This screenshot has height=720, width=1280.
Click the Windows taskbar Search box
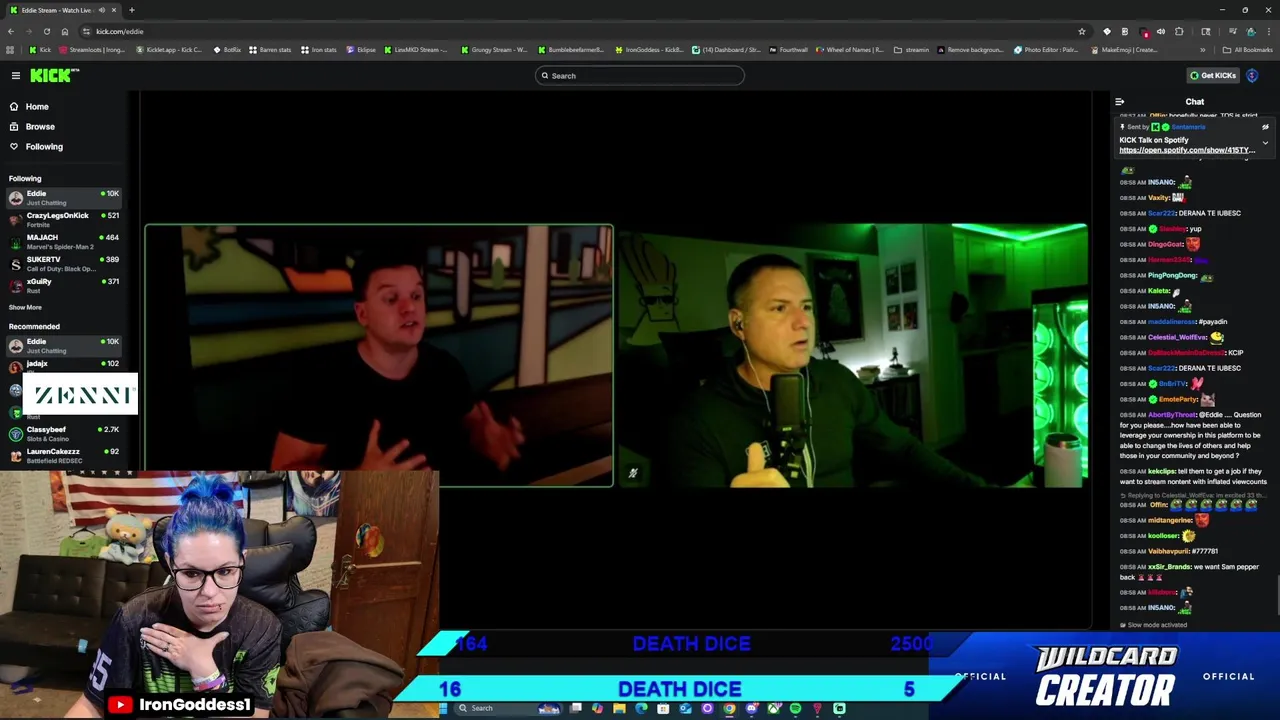[510, 709]
